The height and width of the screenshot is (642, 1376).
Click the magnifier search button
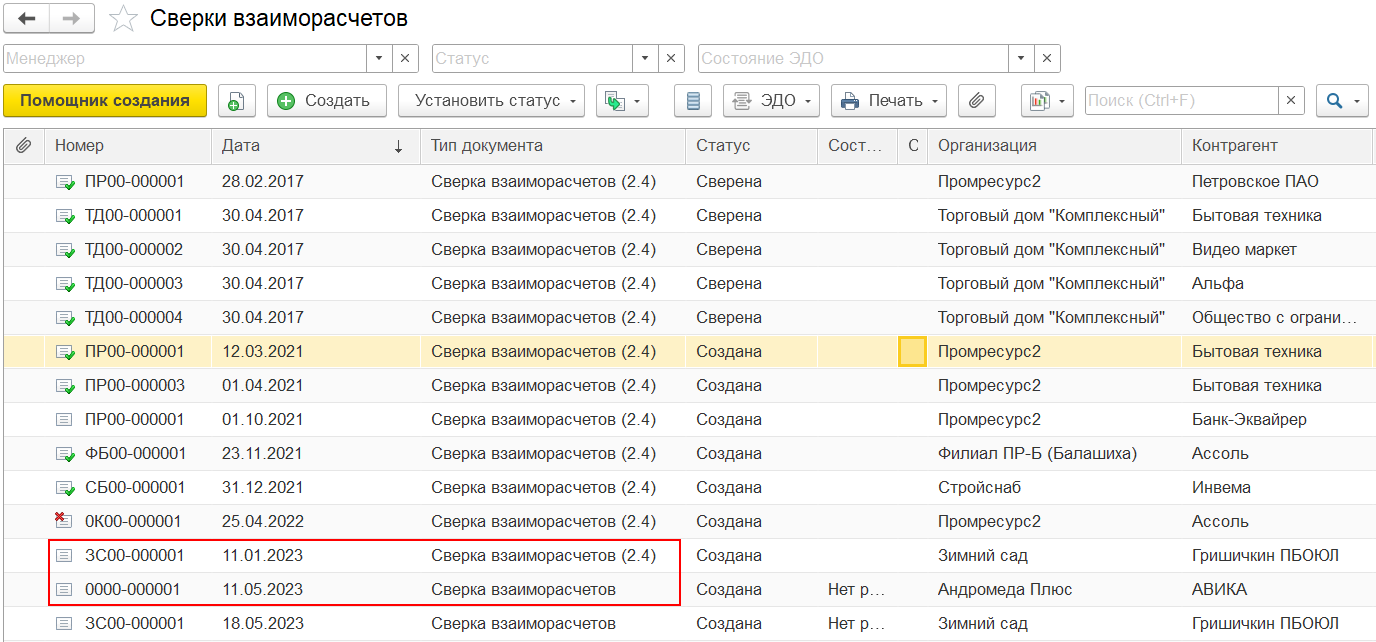coord(1342,100)
